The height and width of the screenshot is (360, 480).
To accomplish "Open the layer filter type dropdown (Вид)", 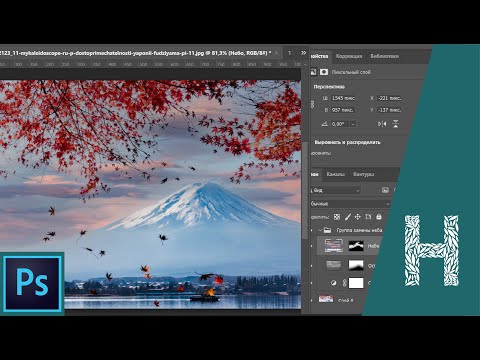I will point(336,190).
